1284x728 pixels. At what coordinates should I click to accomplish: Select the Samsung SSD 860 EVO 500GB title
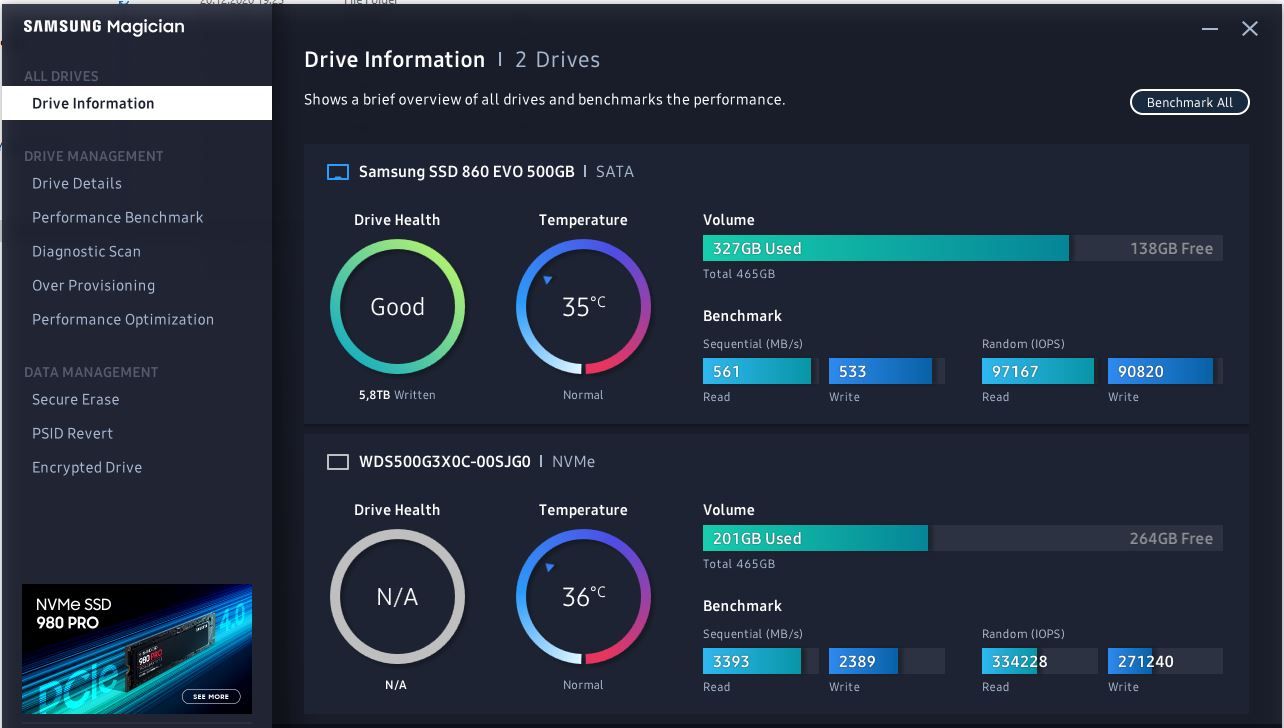click(x=467, y=171)
